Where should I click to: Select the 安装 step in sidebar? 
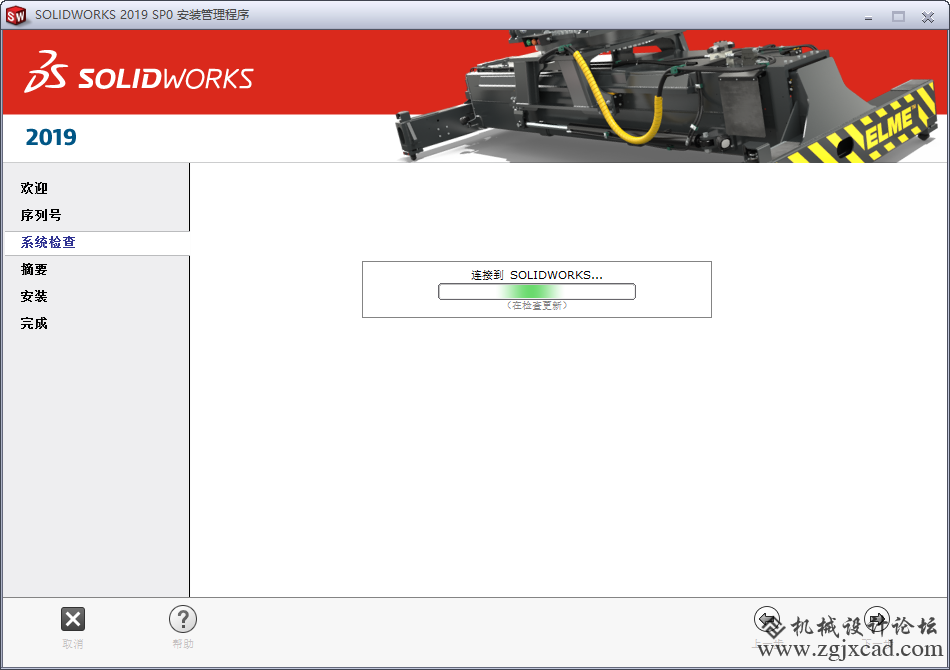click(x=34, y=296)
